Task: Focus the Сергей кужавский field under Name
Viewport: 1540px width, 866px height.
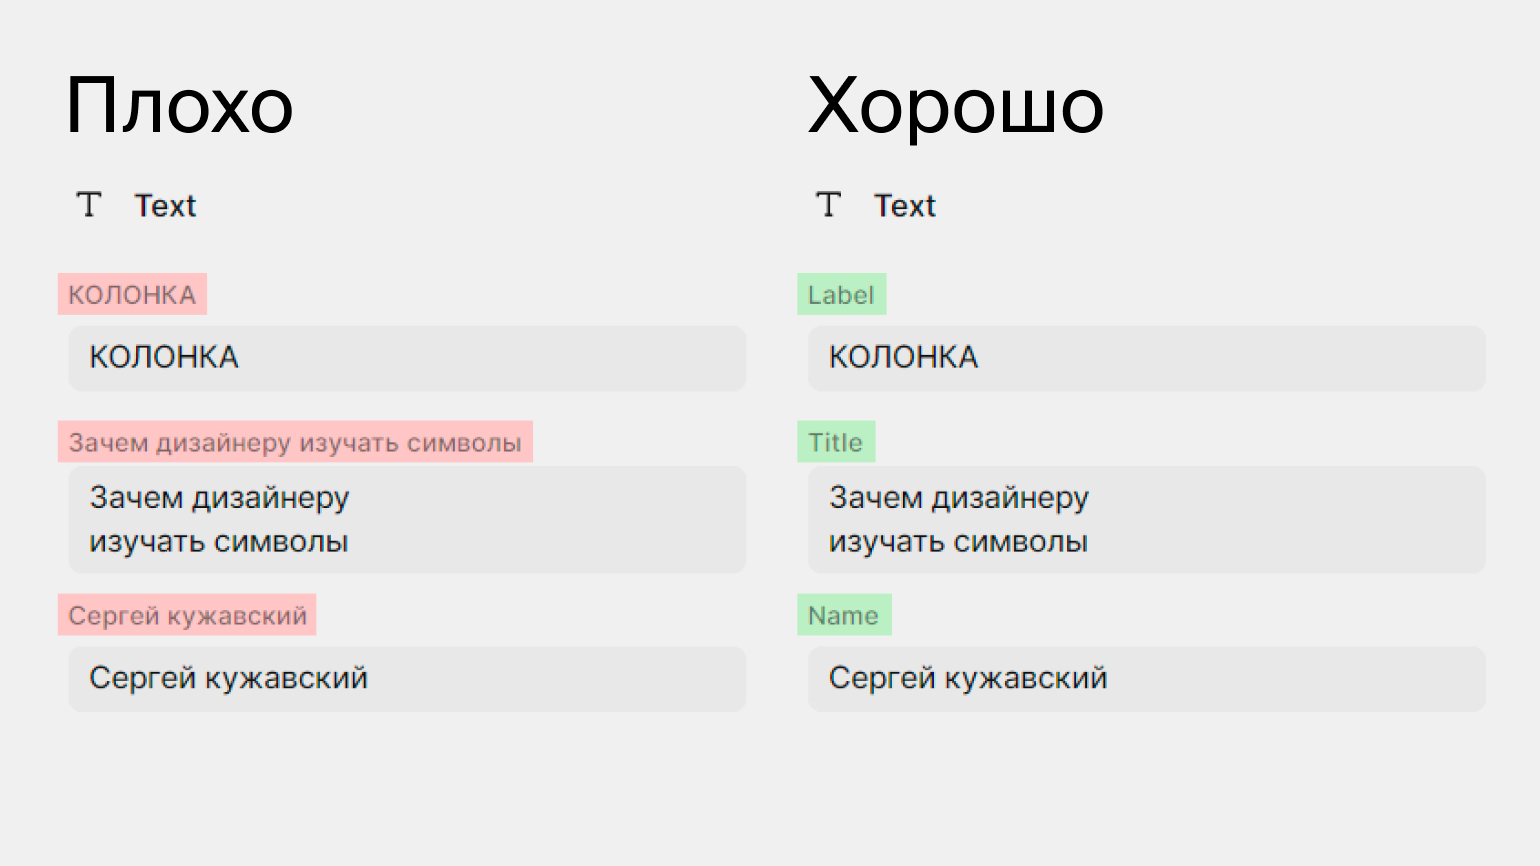Action: (1146, 678)
